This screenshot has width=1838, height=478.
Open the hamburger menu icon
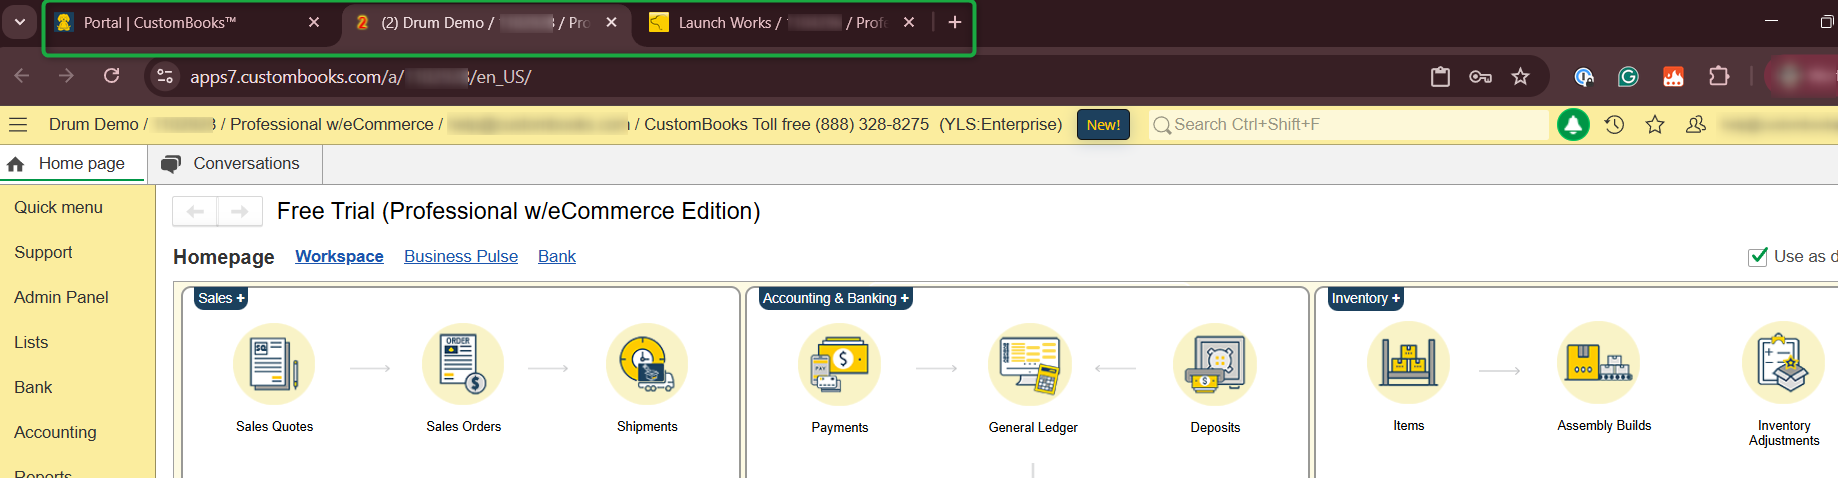click(18, 125)
